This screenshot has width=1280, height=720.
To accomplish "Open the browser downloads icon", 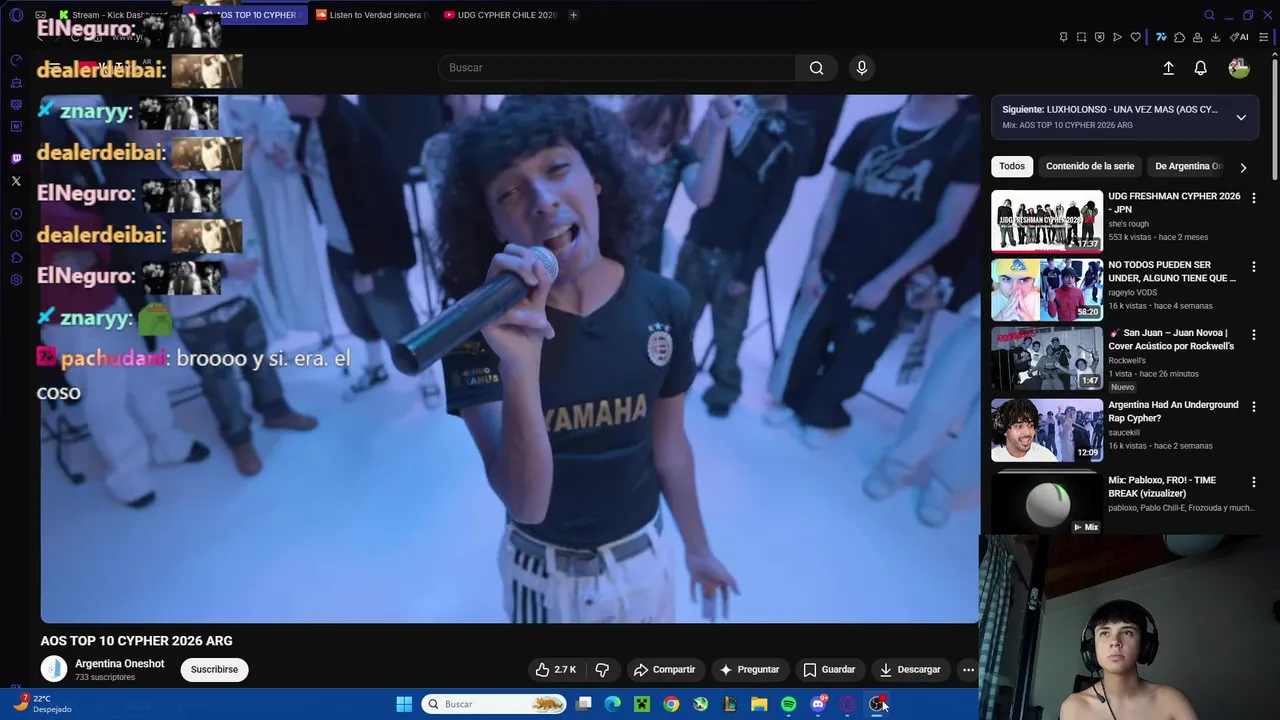I will tap(1215, 37).
